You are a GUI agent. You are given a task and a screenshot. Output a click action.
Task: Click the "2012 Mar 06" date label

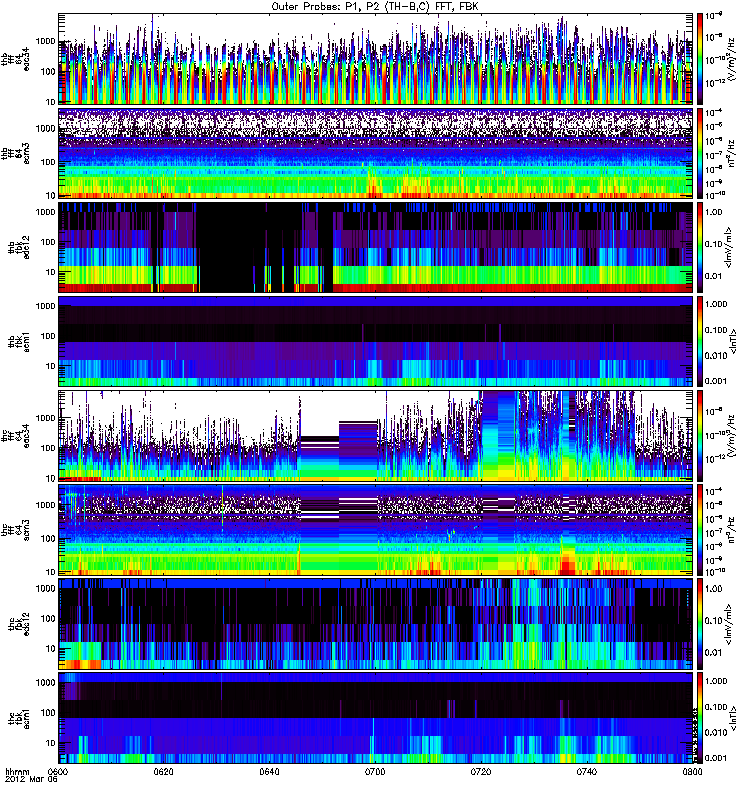(31, 780)
